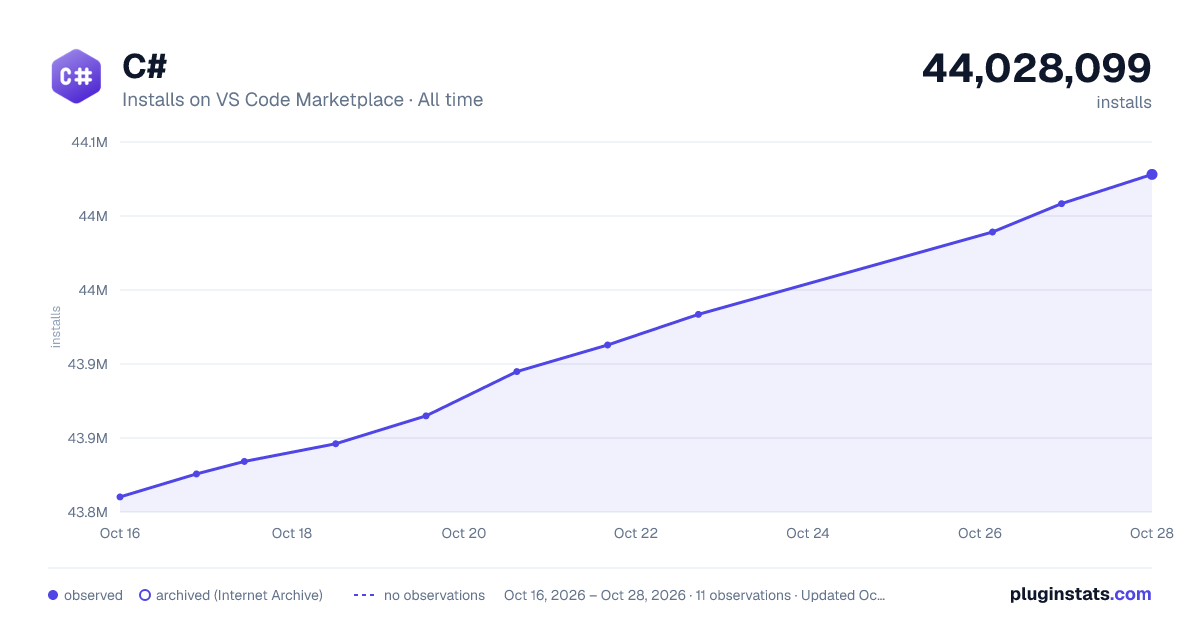Click the dashed 'no observations' legend line
The height and width of the screenshot is (630, 1200).
(364, 595)
